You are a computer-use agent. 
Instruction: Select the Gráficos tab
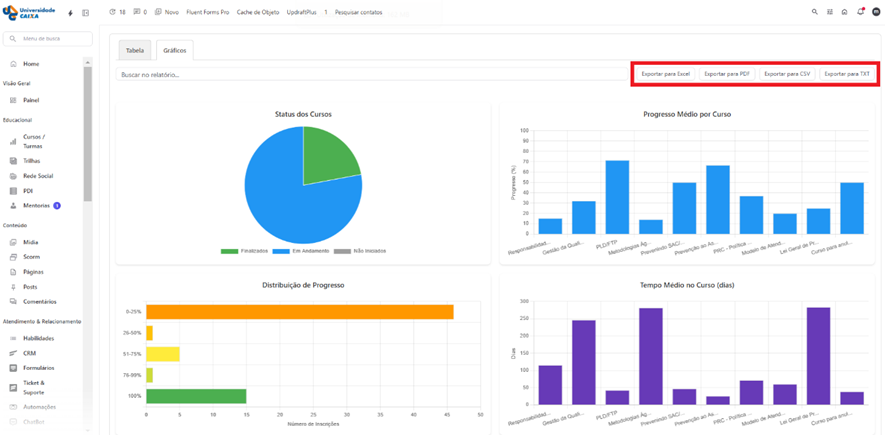(174, 50)
